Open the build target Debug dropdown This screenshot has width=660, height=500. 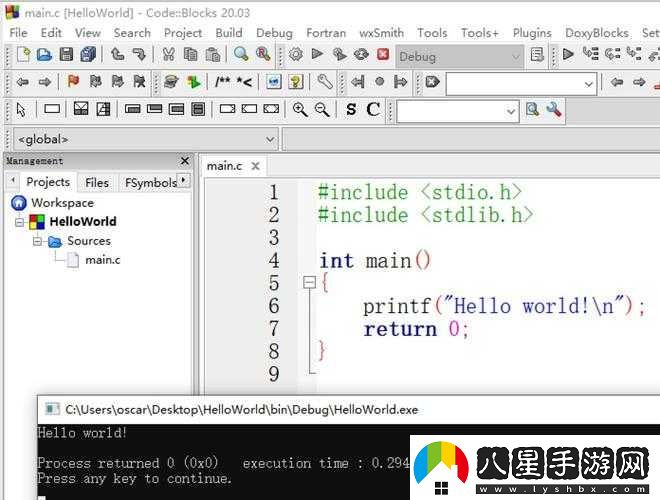(460, 56)
